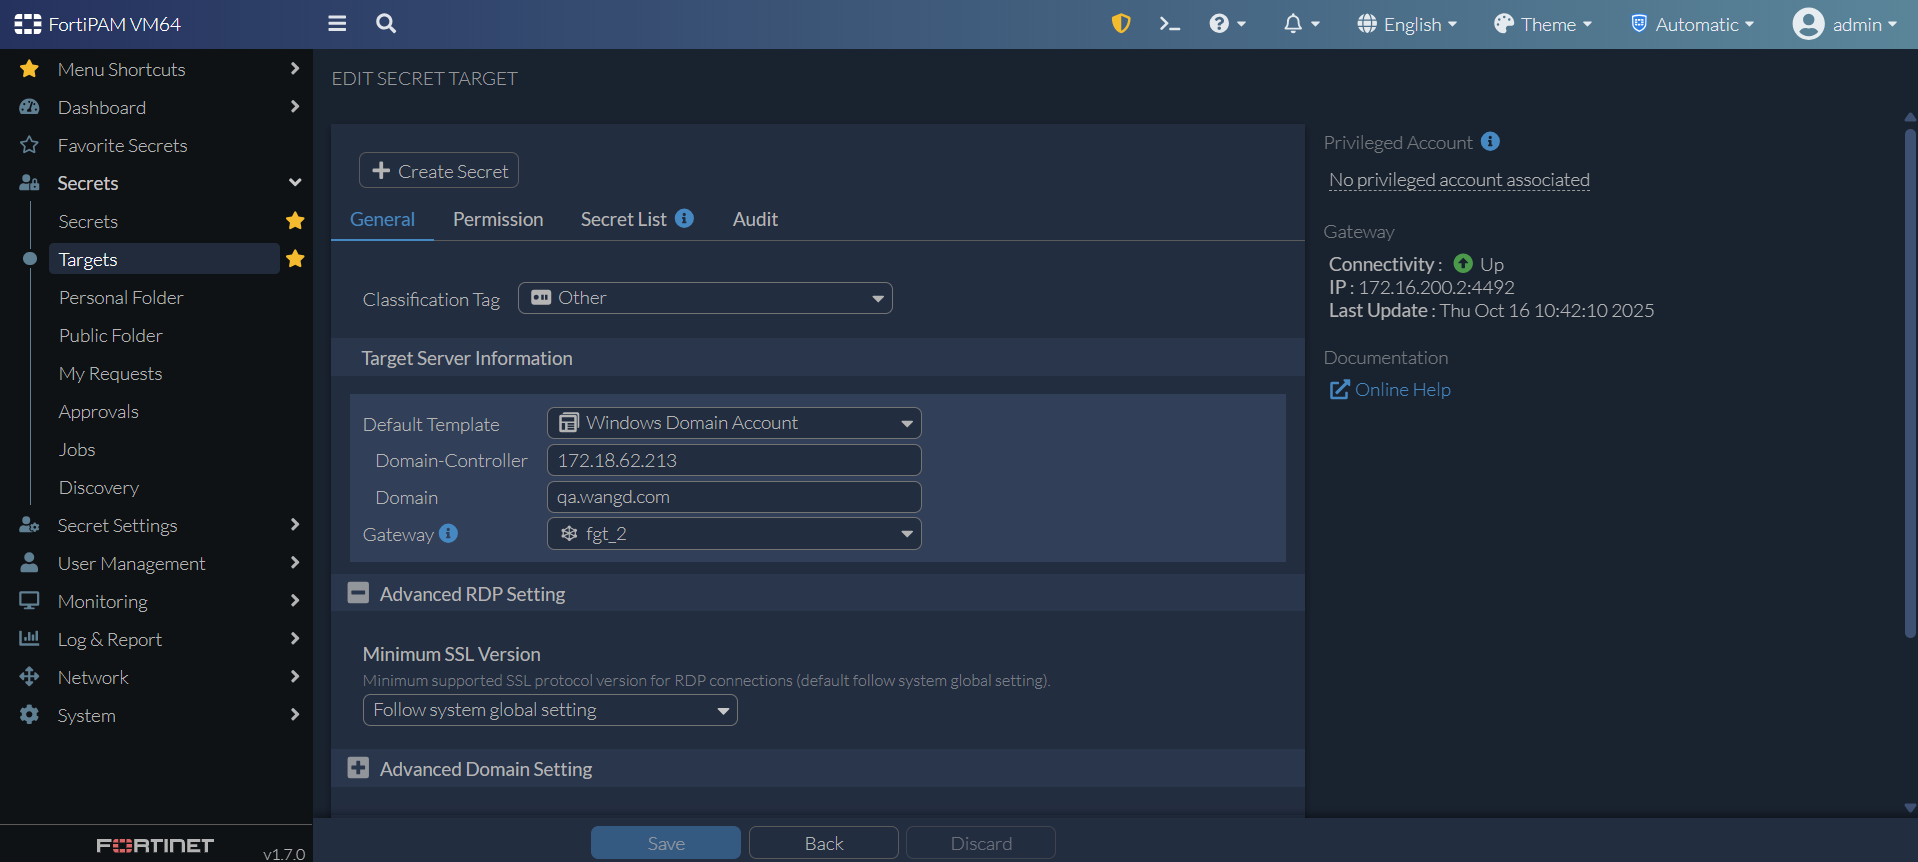Image resolution: width=1918 pixels, height=862 pixels.
Task: Collapse the Advanced RDP Setting section
Action: (x=358, y=593)
